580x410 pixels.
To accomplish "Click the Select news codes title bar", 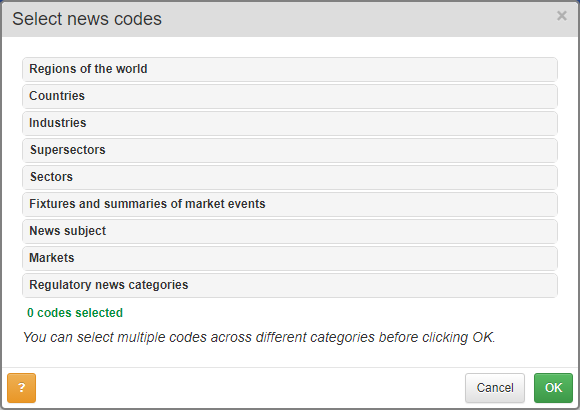I will tap(290, 19).
